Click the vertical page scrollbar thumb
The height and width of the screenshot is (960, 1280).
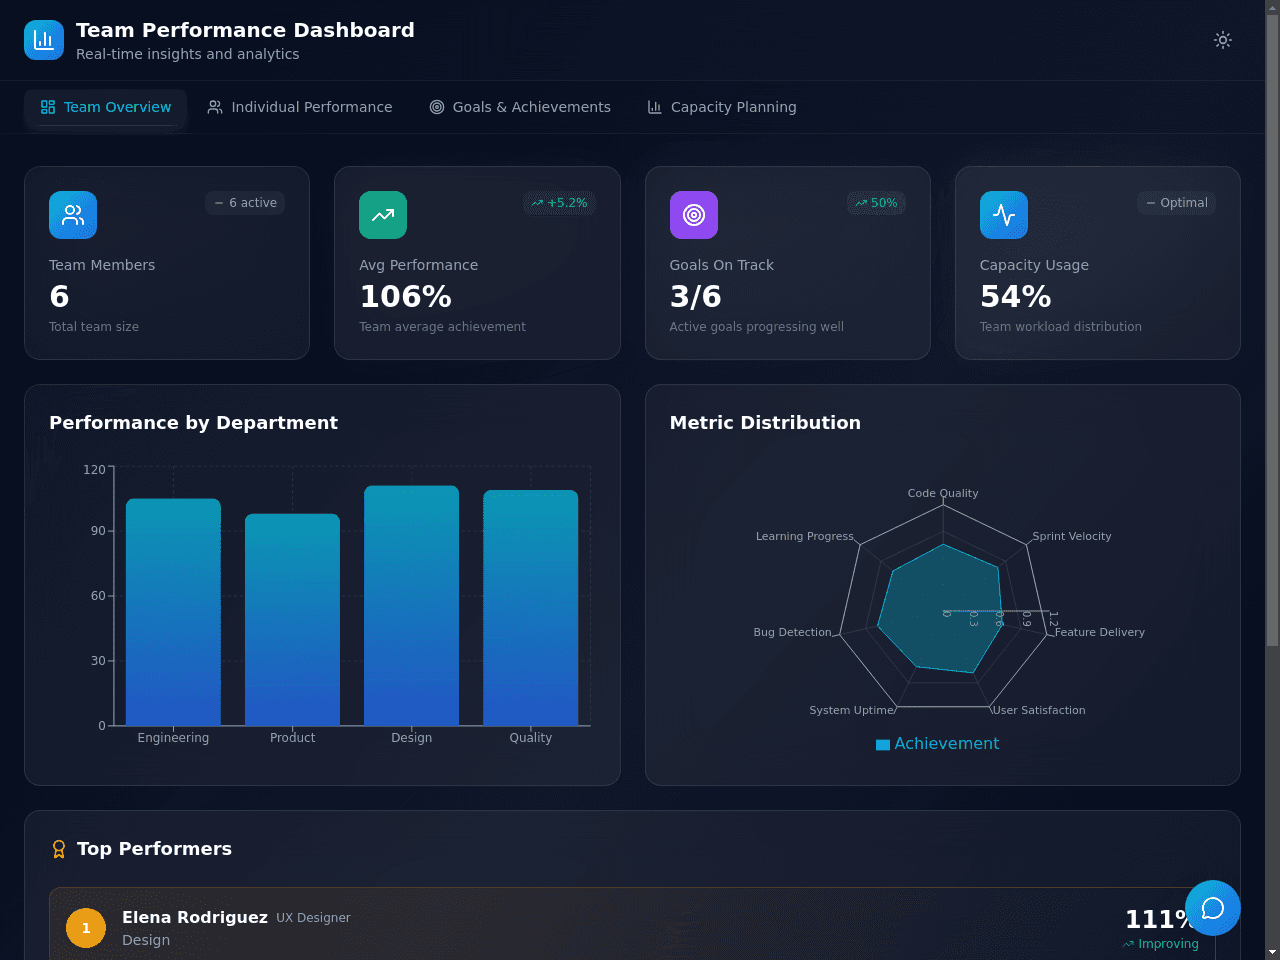coord(1272,330)
